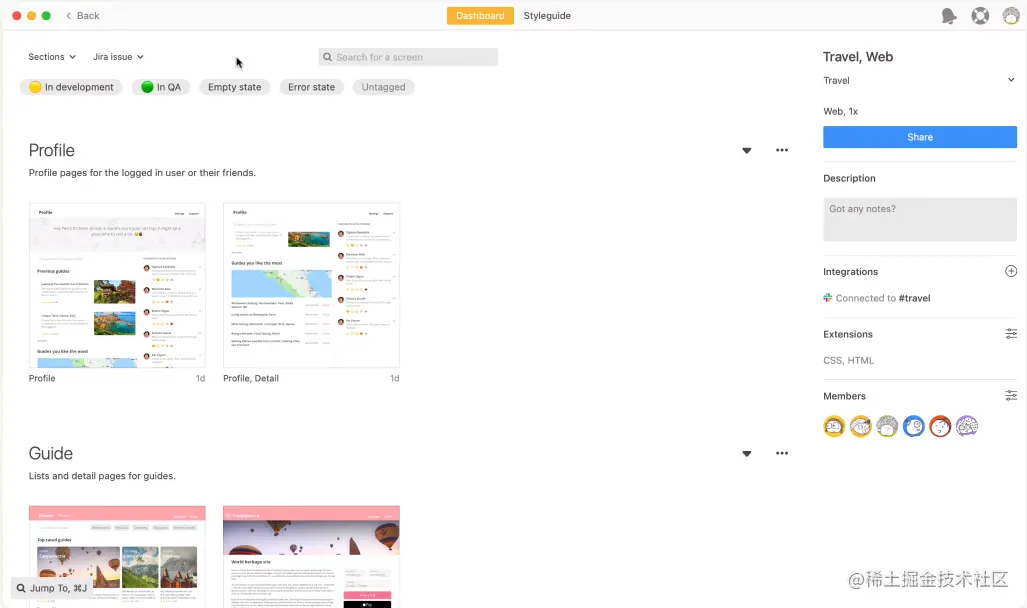The height and width of the screenshot is (608, 1027).
Task: Filter by Empty state tag
Action: tap(234, 87)
